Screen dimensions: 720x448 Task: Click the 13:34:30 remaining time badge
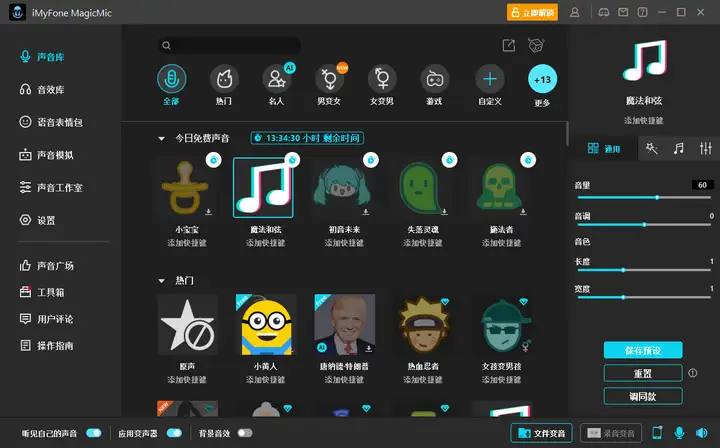click(307, 138)
